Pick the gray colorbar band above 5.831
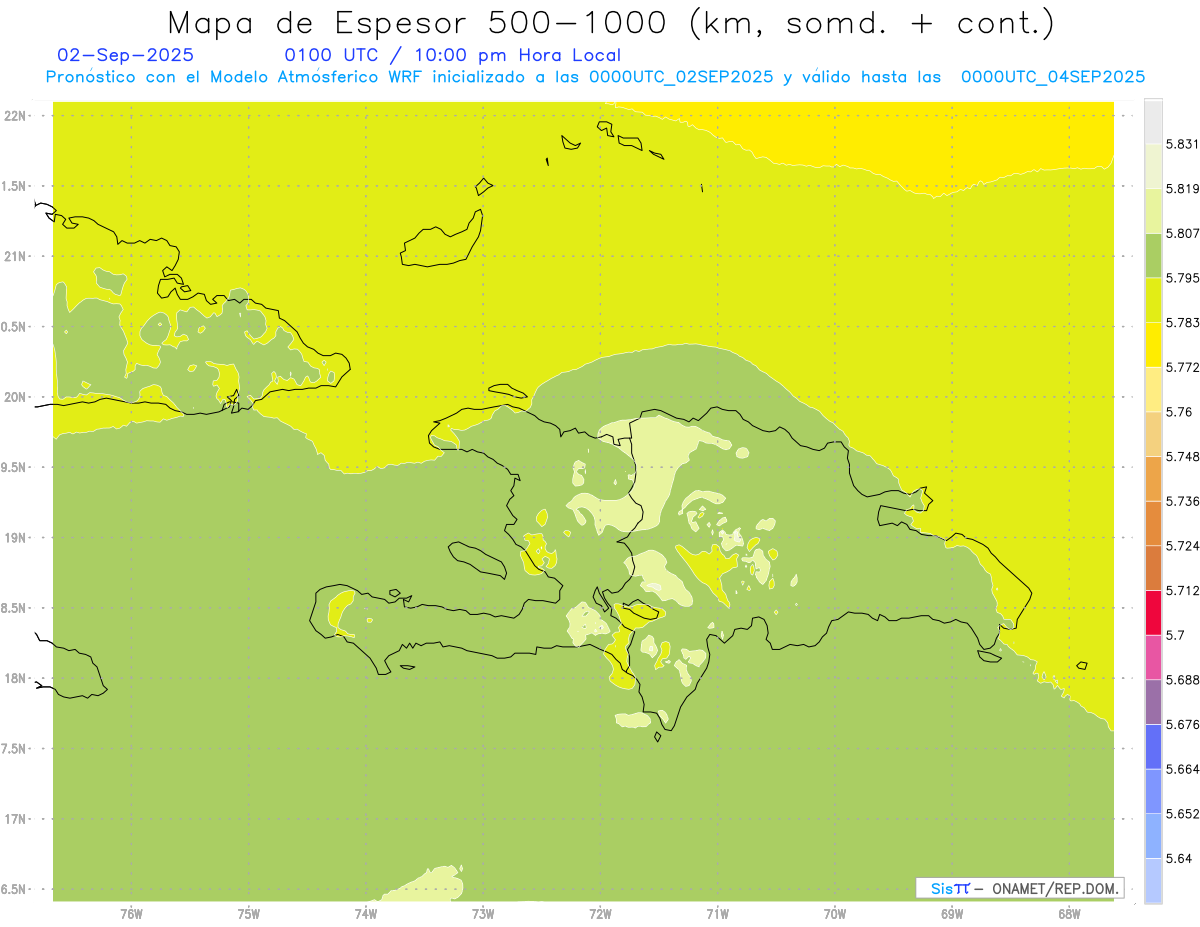 click(x=1153, y=121)
